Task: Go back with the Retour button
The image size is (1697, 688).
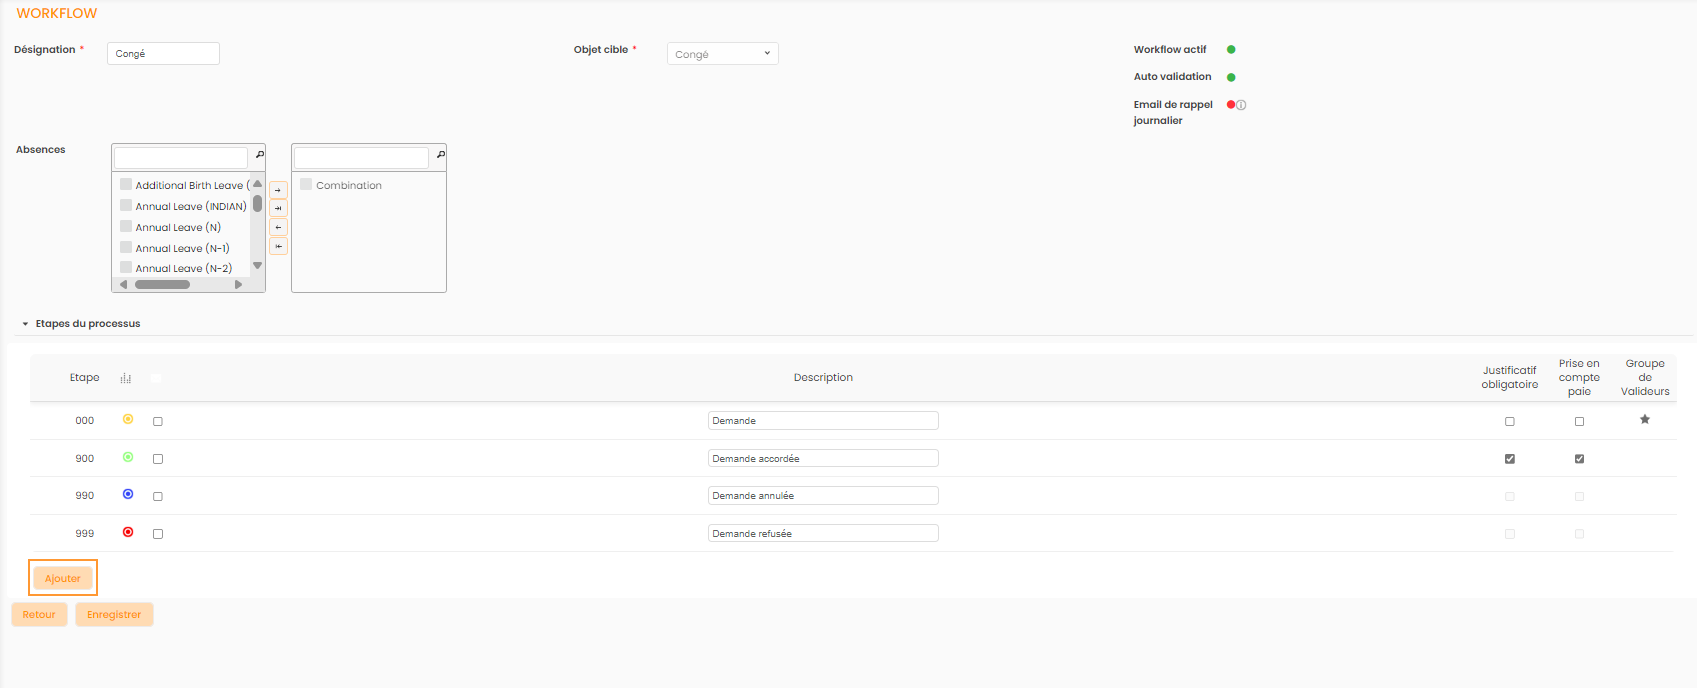Action: pyautogui.click(x=39, y=615)
